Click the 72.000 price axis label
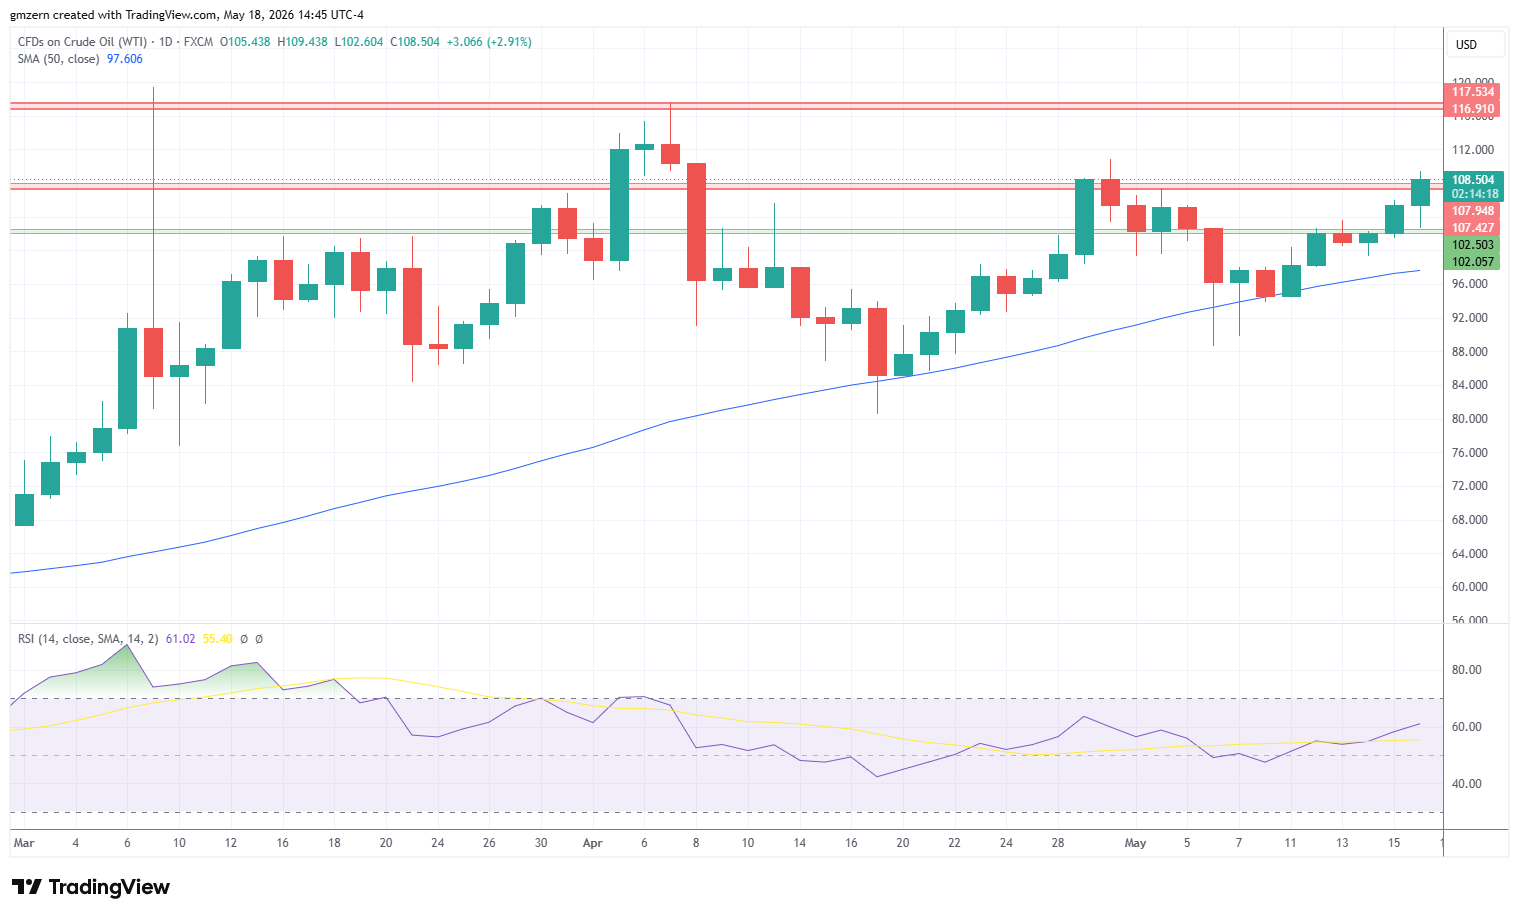The image size is (1519, 917). pyautogui.click(x=1469, y=486)
